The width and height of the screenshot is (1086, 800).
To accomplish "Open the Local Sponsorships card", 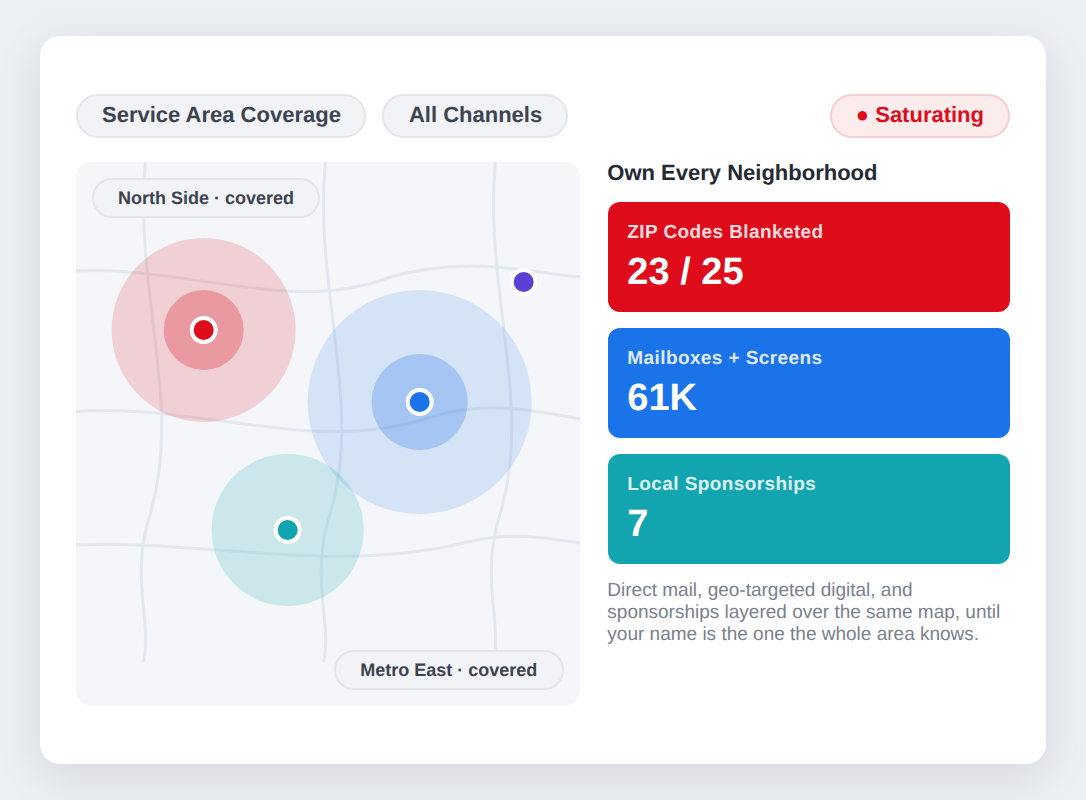I will pyautogui.click(x=809, y=509).
